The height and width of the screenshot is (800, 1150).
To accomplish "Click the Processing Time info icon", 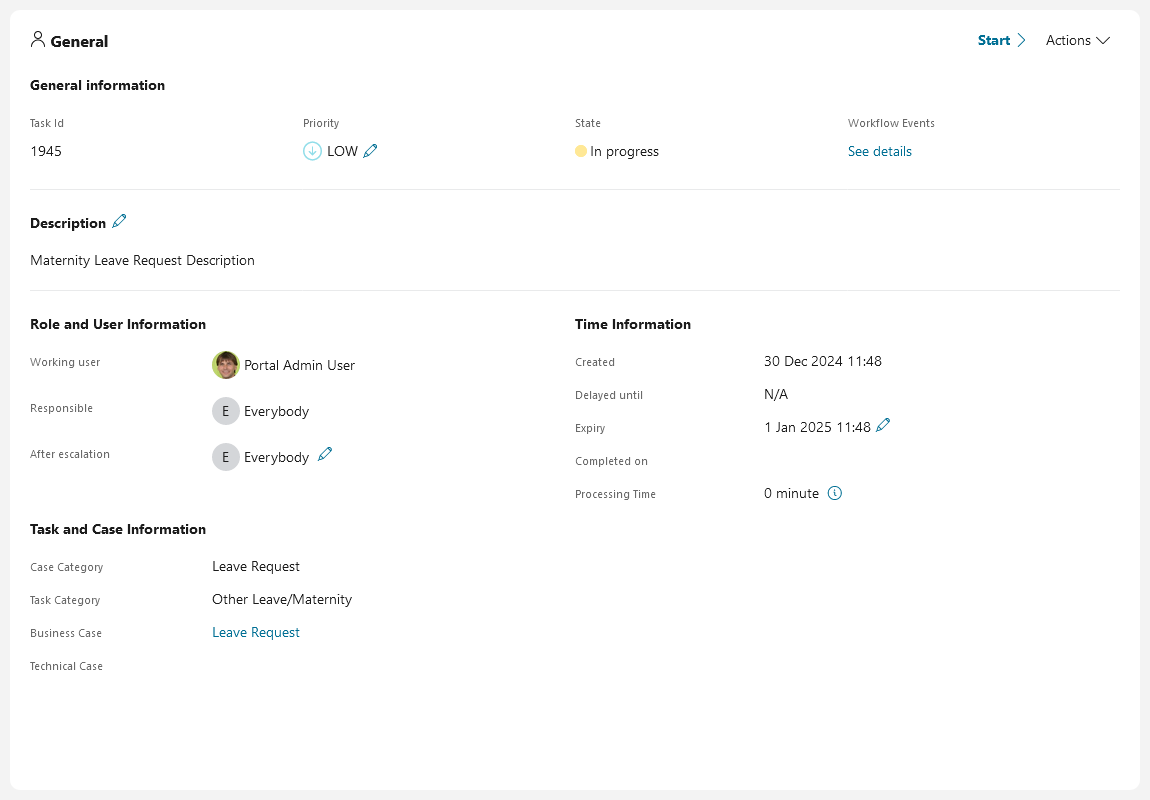I will coord(835,493).
